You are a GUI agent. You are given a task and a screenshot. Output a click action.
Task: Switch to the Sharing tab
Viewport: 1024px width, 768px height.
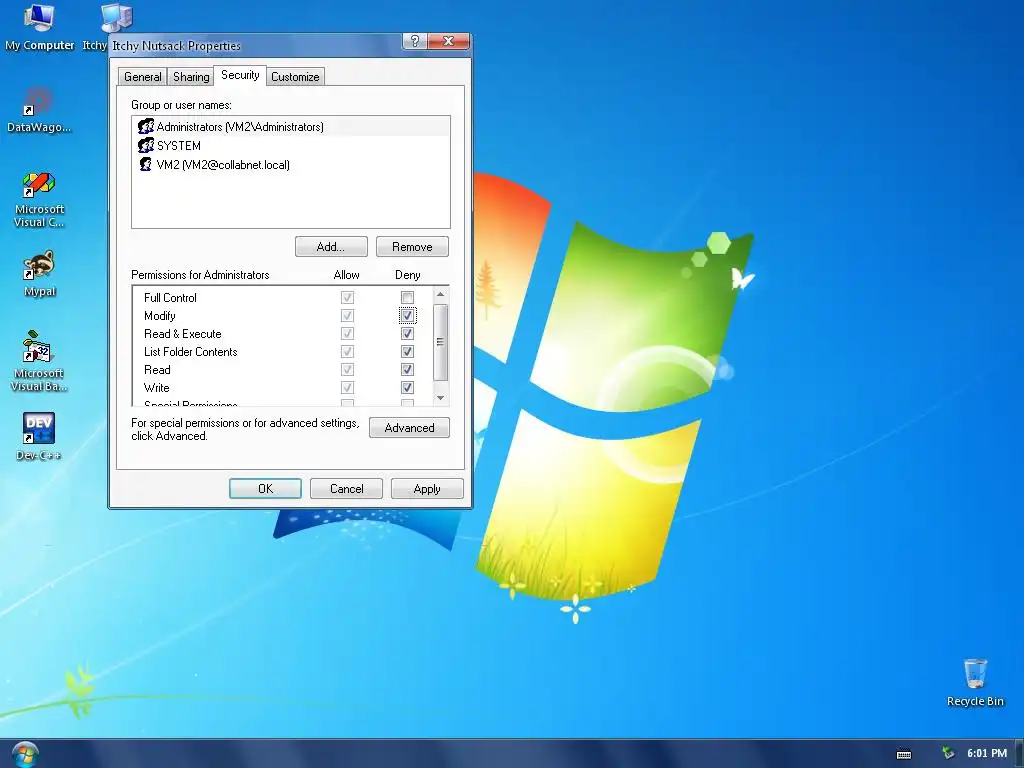click(191, 76)
